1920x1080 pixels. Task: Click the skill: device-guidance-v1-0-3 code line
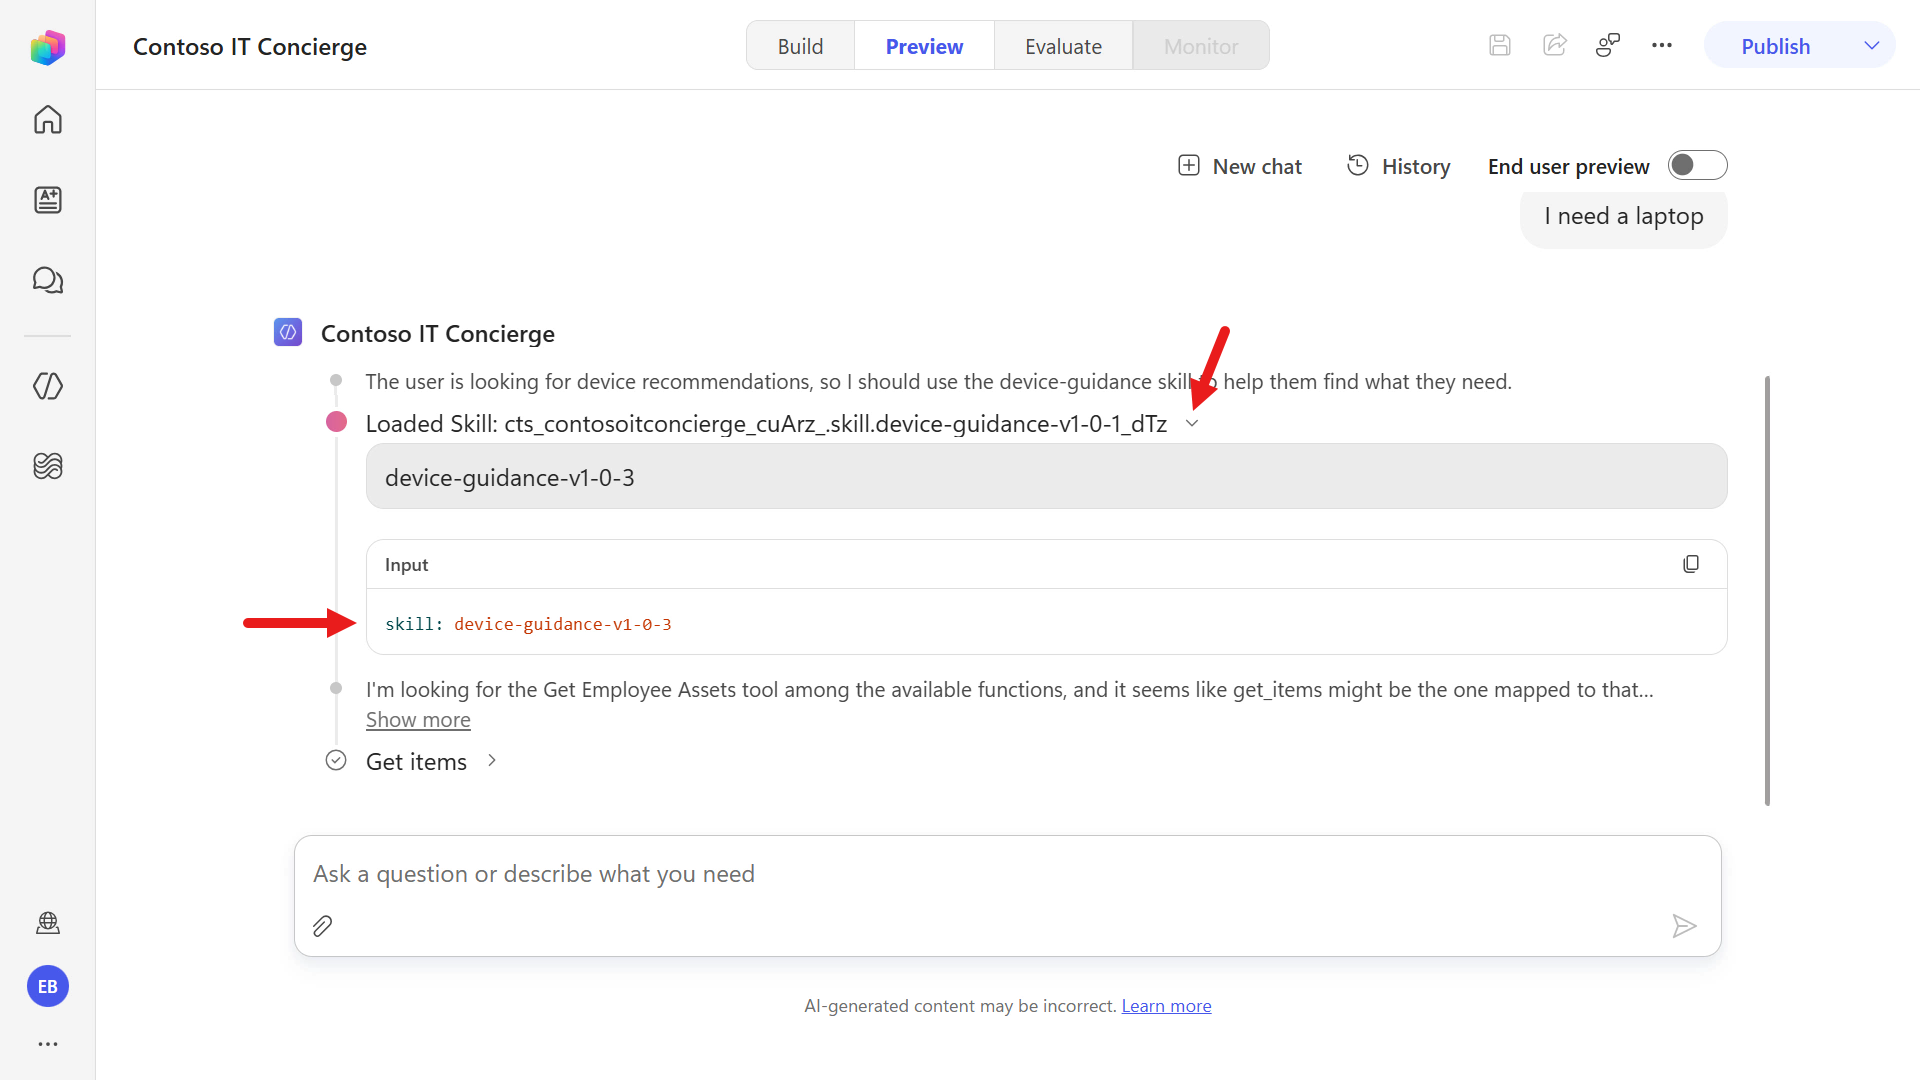pos(528,624)
